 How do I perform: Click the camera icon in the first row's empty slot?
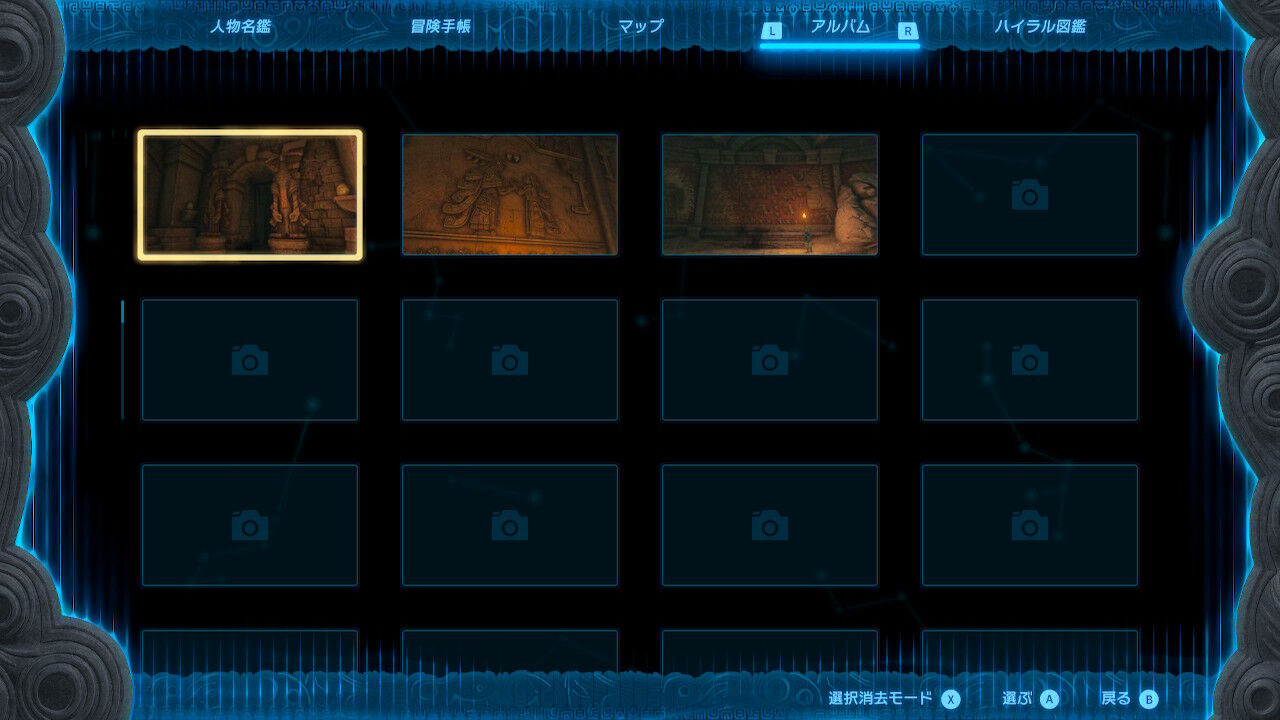coord(1030,195)
